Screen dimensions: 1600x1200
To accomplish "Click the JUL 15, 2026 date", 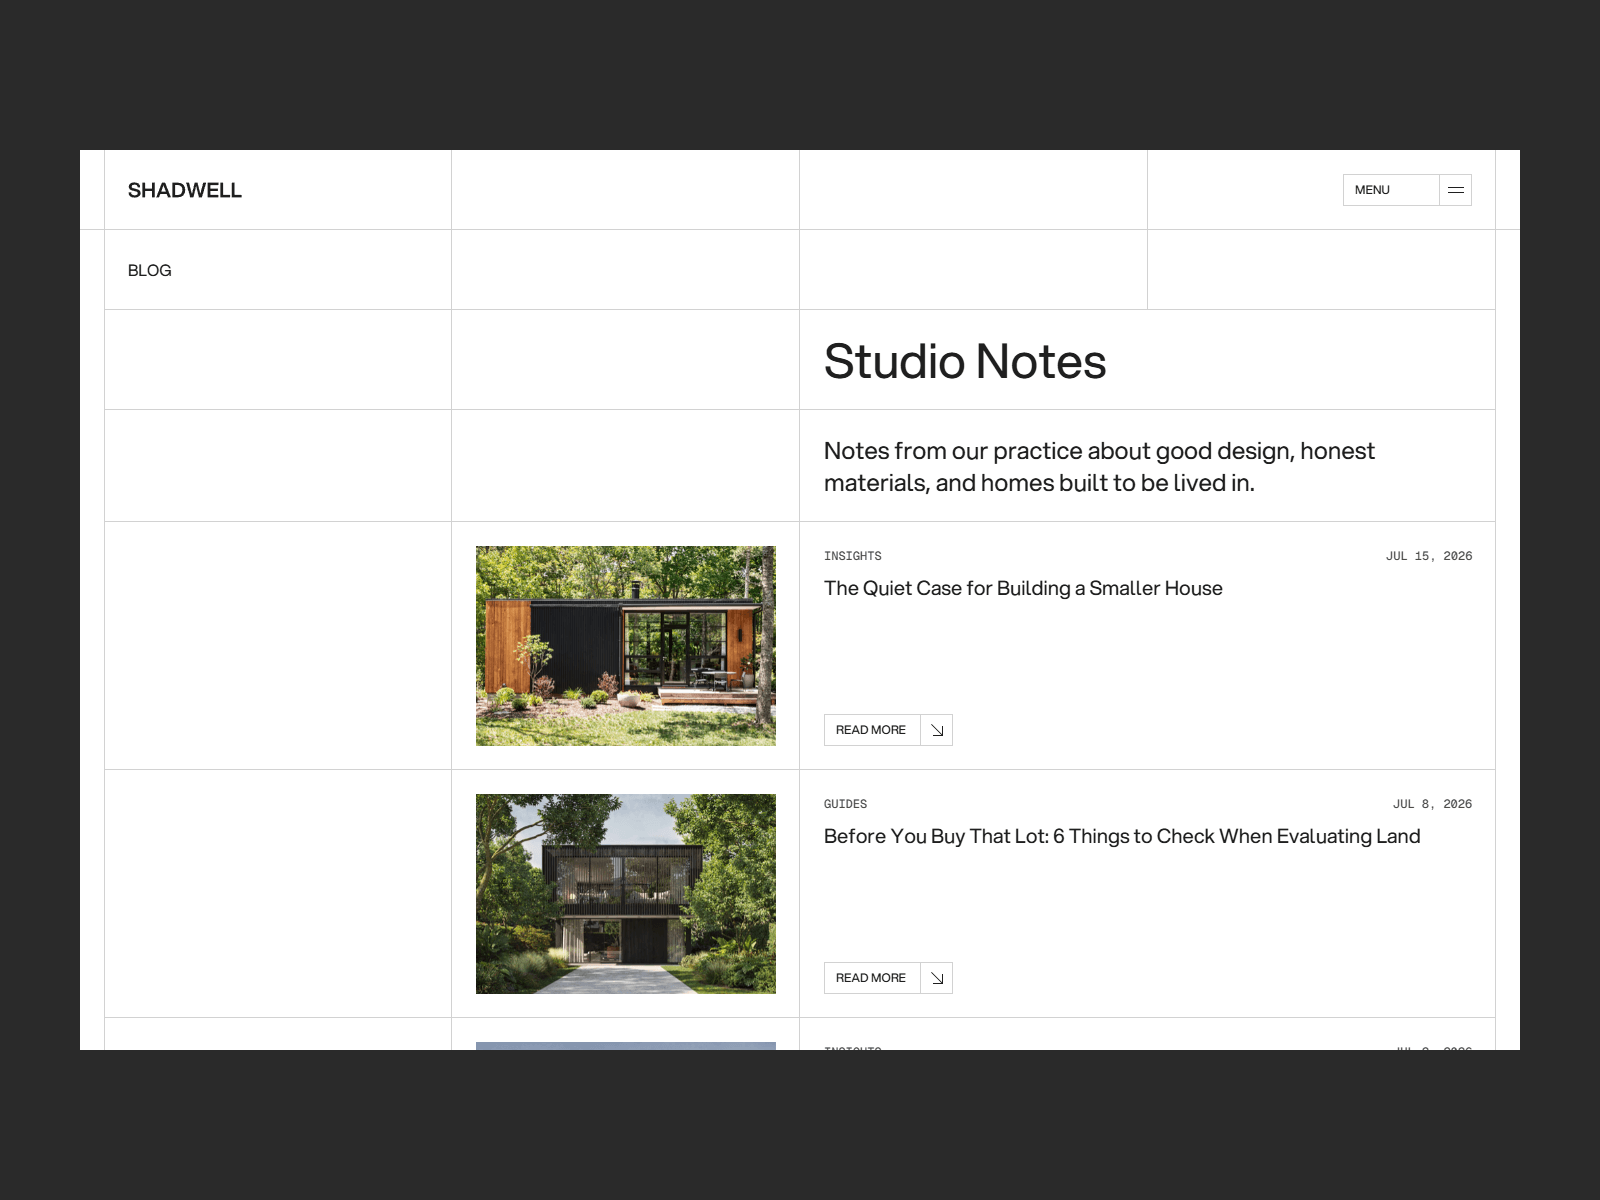I will pos(1429,556).
